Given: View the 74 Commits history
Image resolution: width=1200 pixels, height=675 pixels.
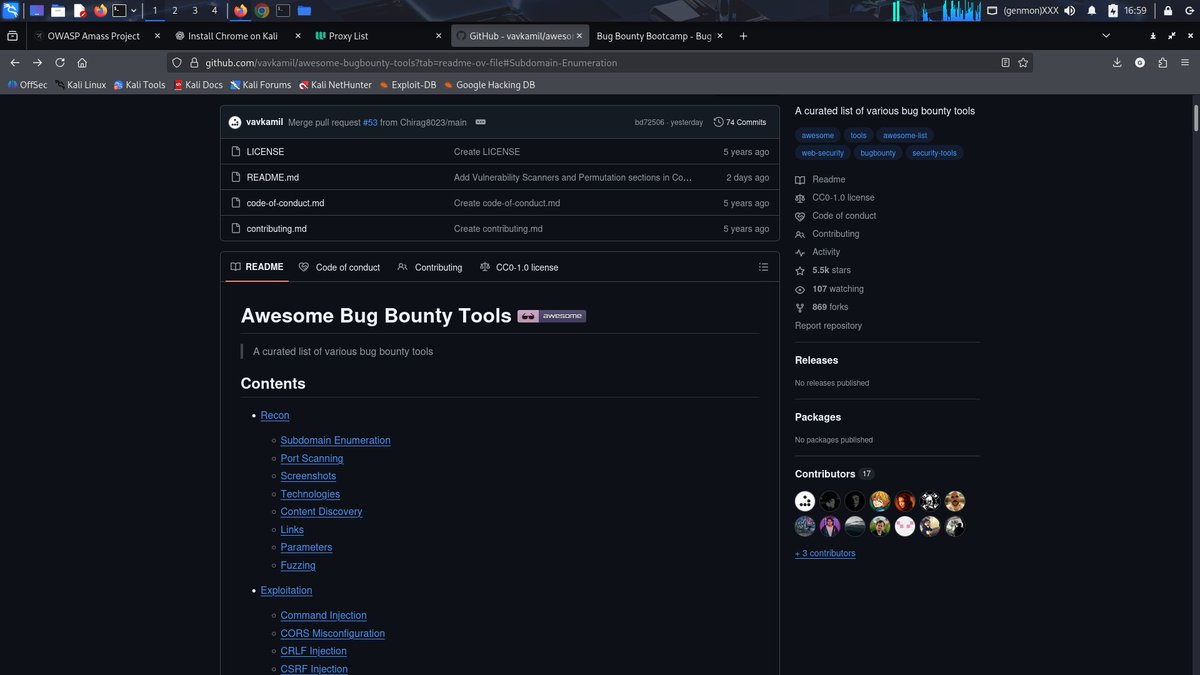Looking at the screenshot, I should click(x=740, y=122).
